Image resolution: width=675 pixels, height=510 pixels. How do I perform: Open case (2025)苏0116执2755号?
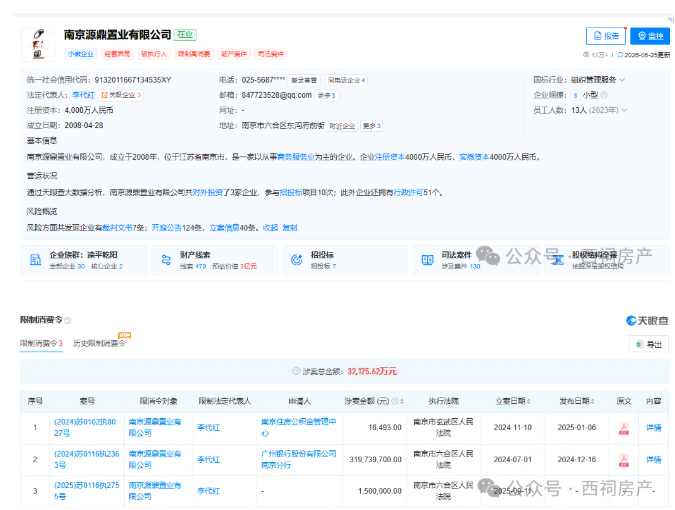coord(87,491)
